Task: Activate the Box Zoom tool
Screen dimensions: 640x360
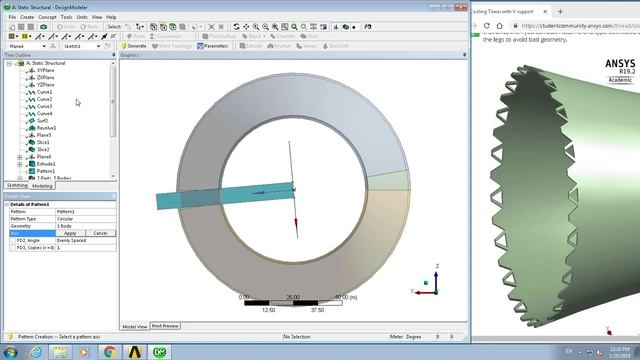Action: pyautogui.click(x=265, y=27)
